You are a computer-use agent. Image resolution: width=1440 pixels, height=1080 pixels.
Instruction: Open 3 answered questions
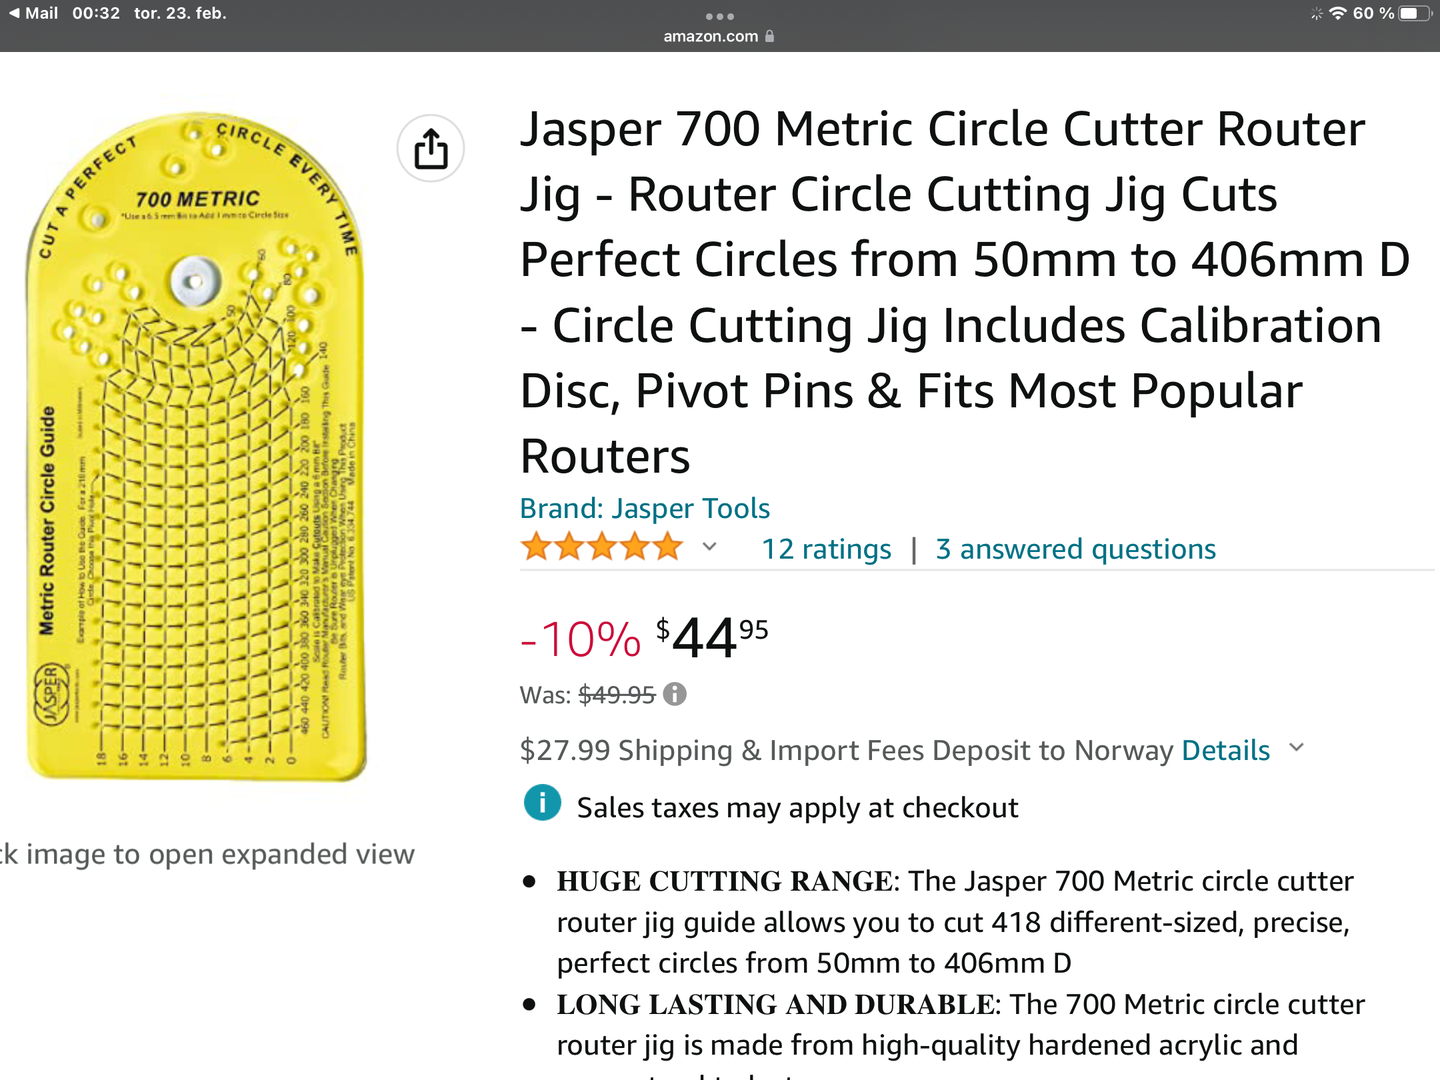(x=1076, y=549)
